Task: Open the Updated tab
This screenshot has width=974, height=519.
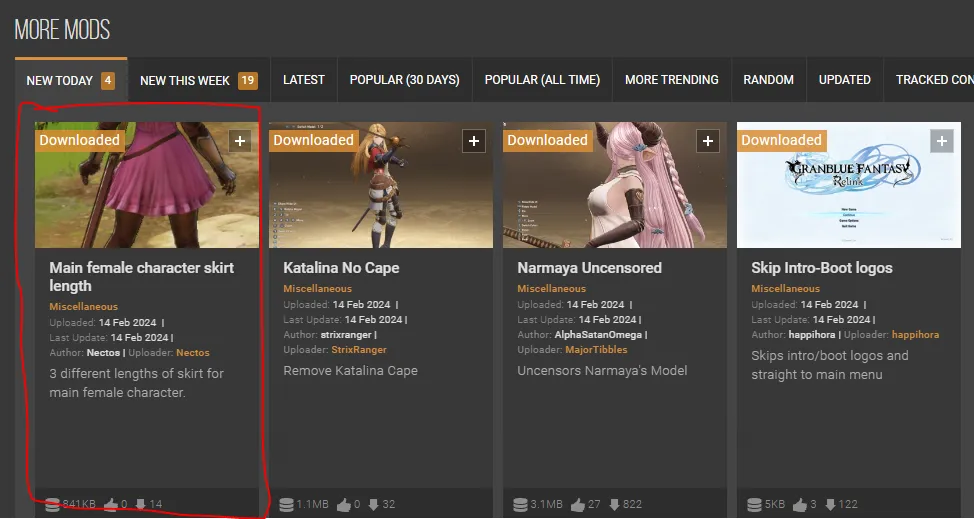Action: coord(845,80)
